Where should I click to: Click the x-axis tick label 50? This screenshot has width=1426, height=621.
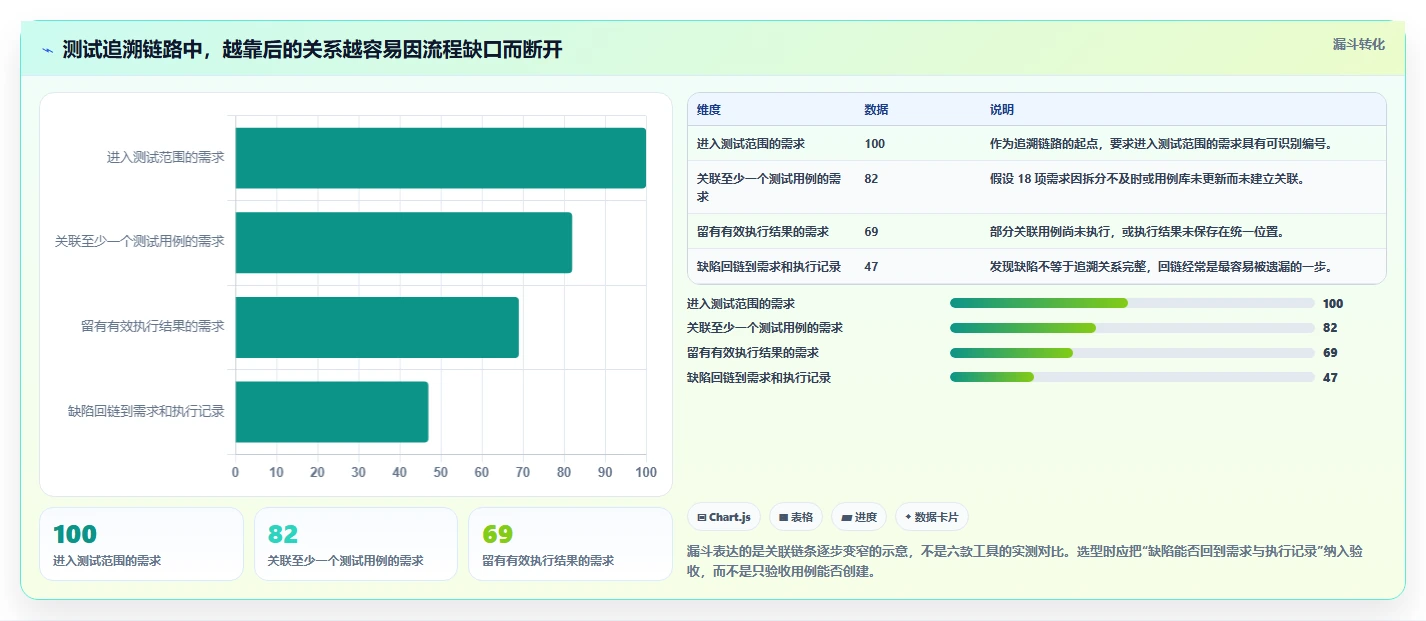(441, 473)
